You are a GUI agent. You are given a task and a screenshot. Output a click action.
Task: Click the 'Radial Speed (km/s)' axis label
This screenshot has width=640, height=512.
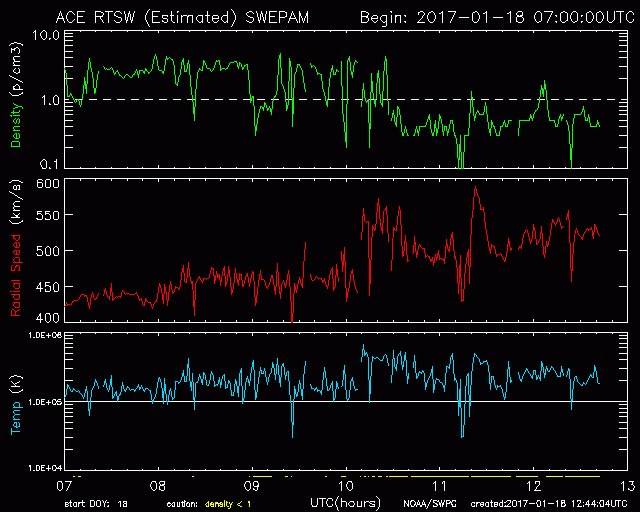[16, 248]
